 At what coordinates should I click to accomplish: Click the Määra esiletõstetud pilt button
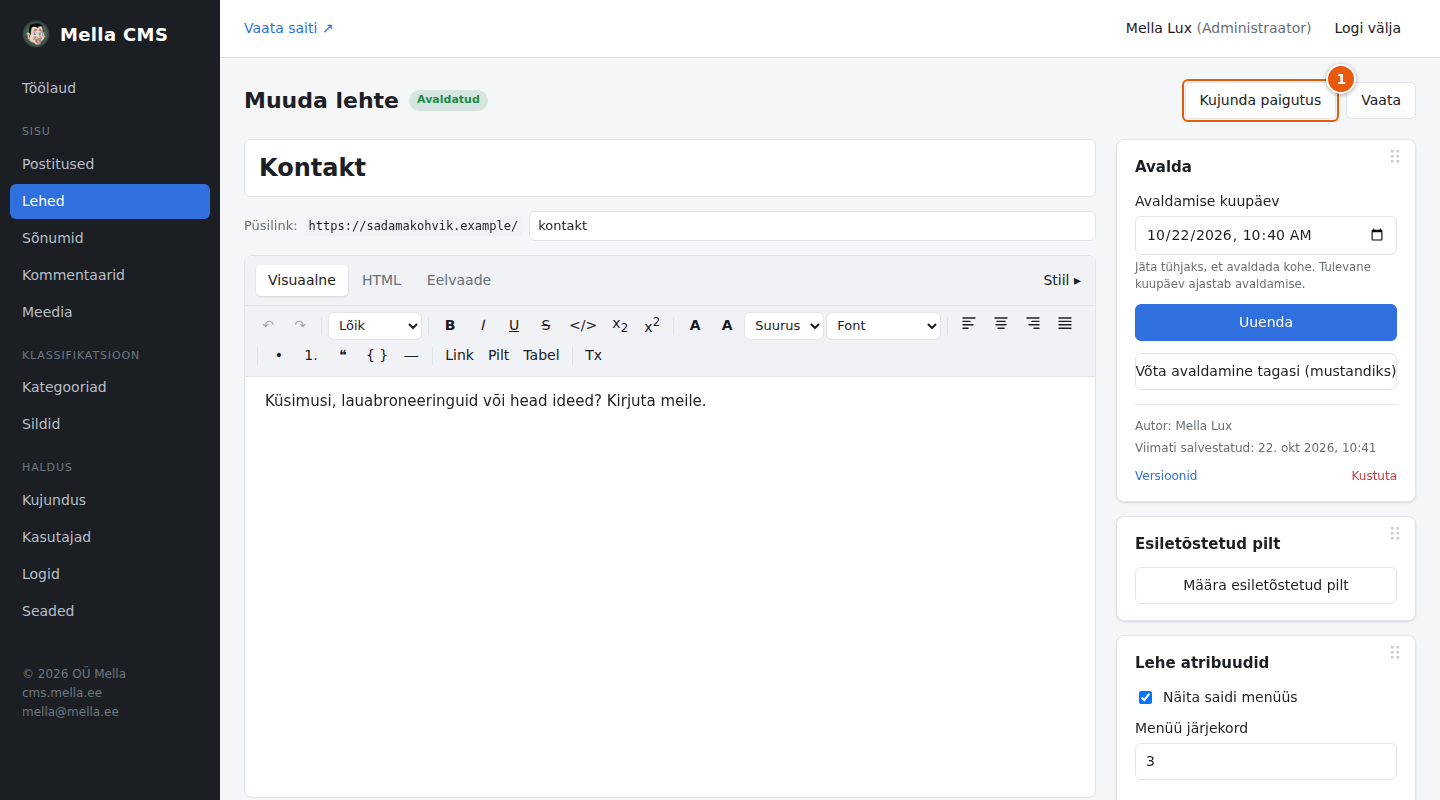coord(1266,585)
